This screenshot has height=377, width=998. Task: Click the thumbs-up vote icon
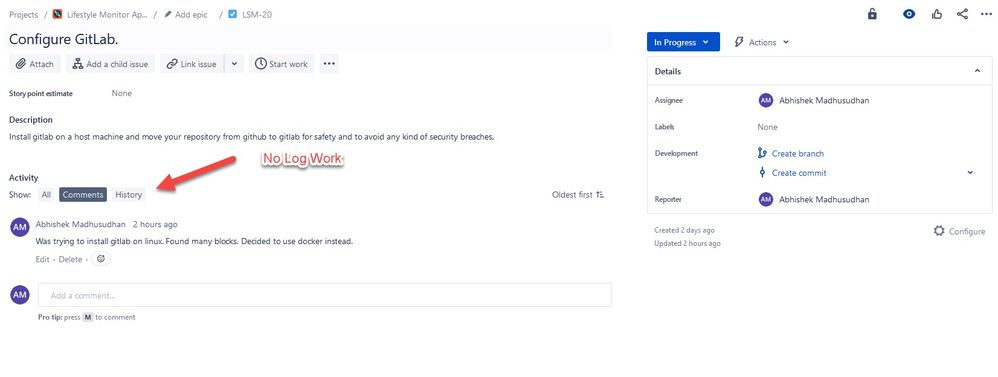click(x=937, y=14)
